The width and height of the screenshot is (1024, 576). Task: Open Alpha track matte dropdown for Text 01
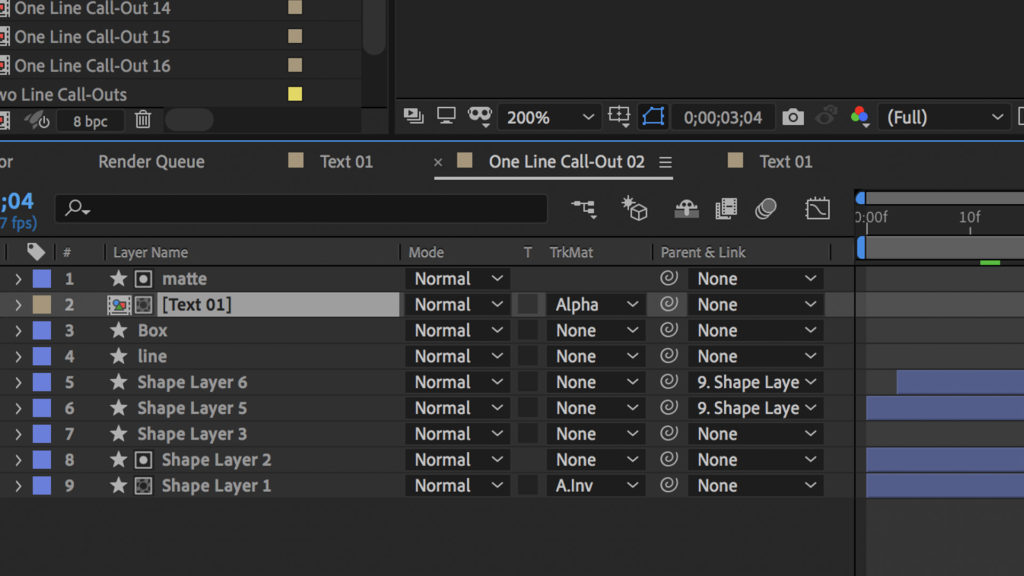coord(596,305)
